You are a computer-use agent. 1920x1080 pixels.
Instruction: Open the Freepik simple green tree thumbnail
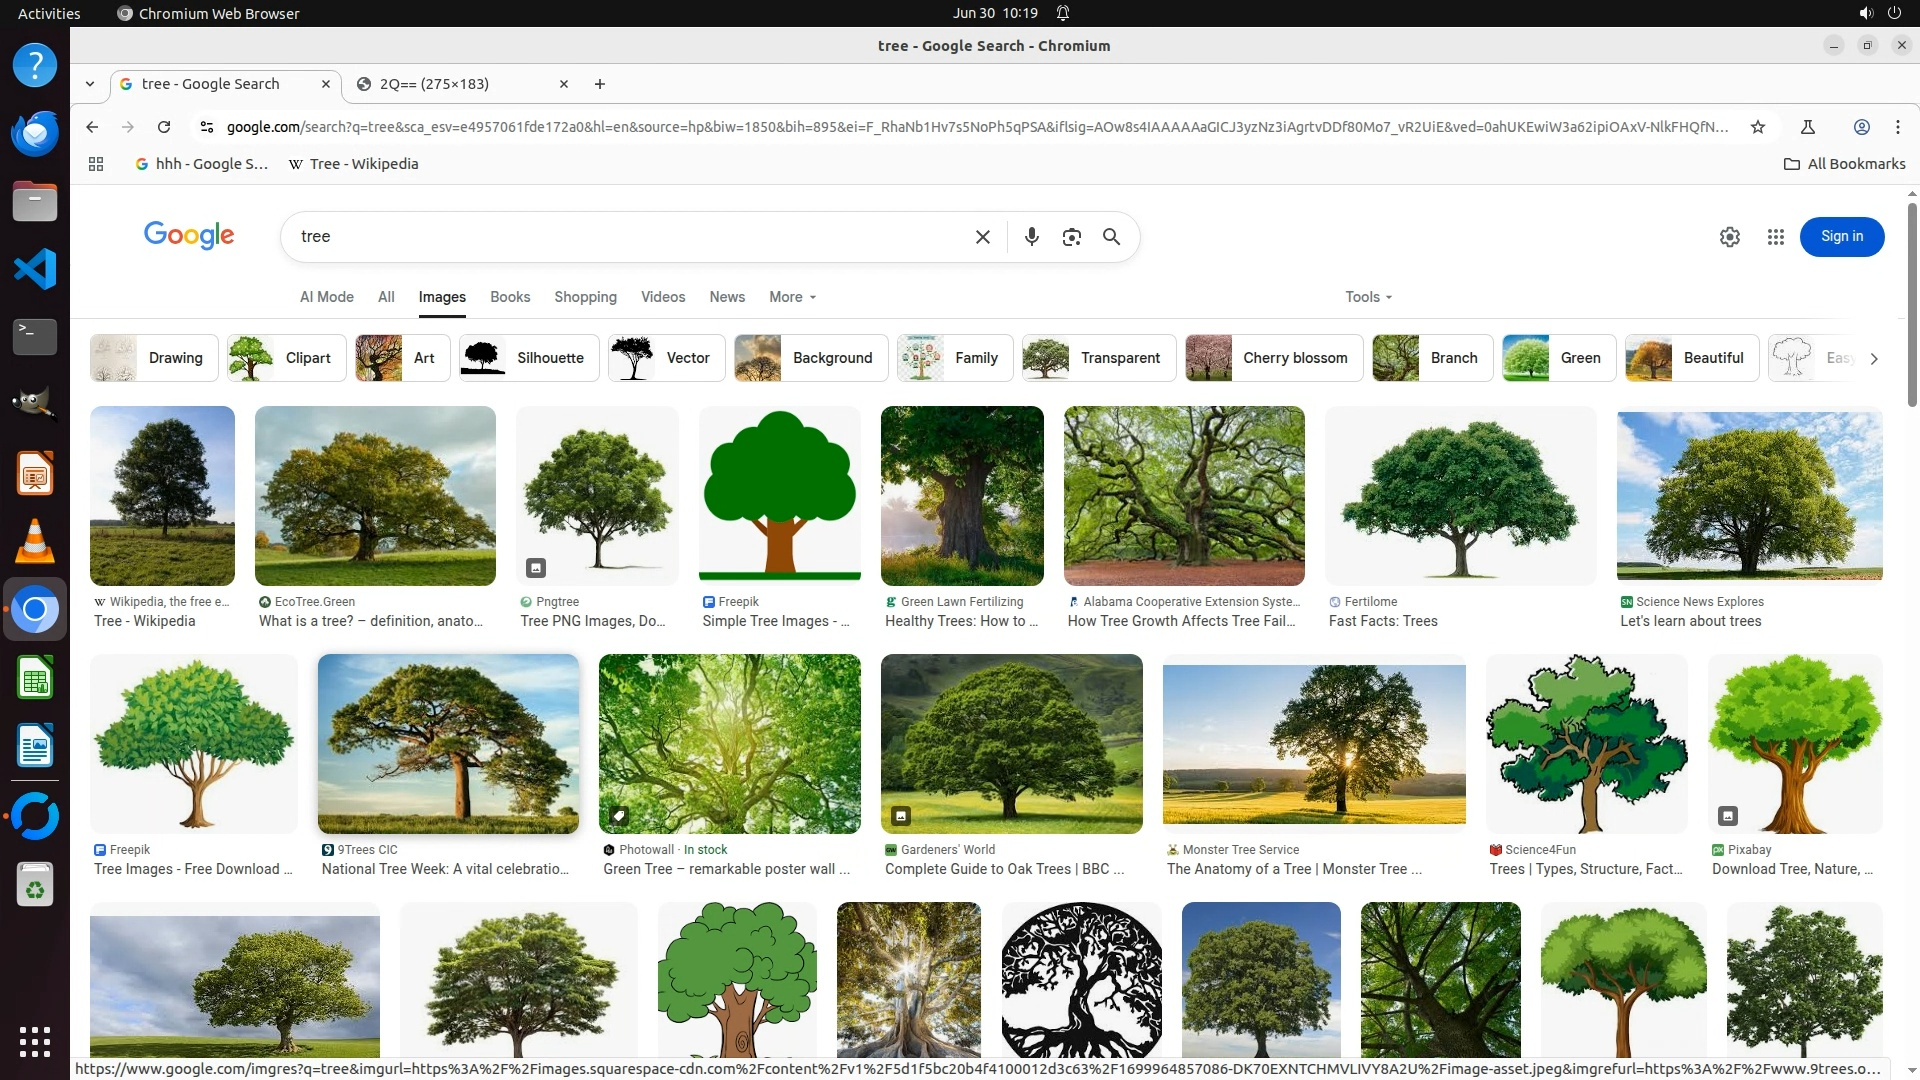coord(779,495)
